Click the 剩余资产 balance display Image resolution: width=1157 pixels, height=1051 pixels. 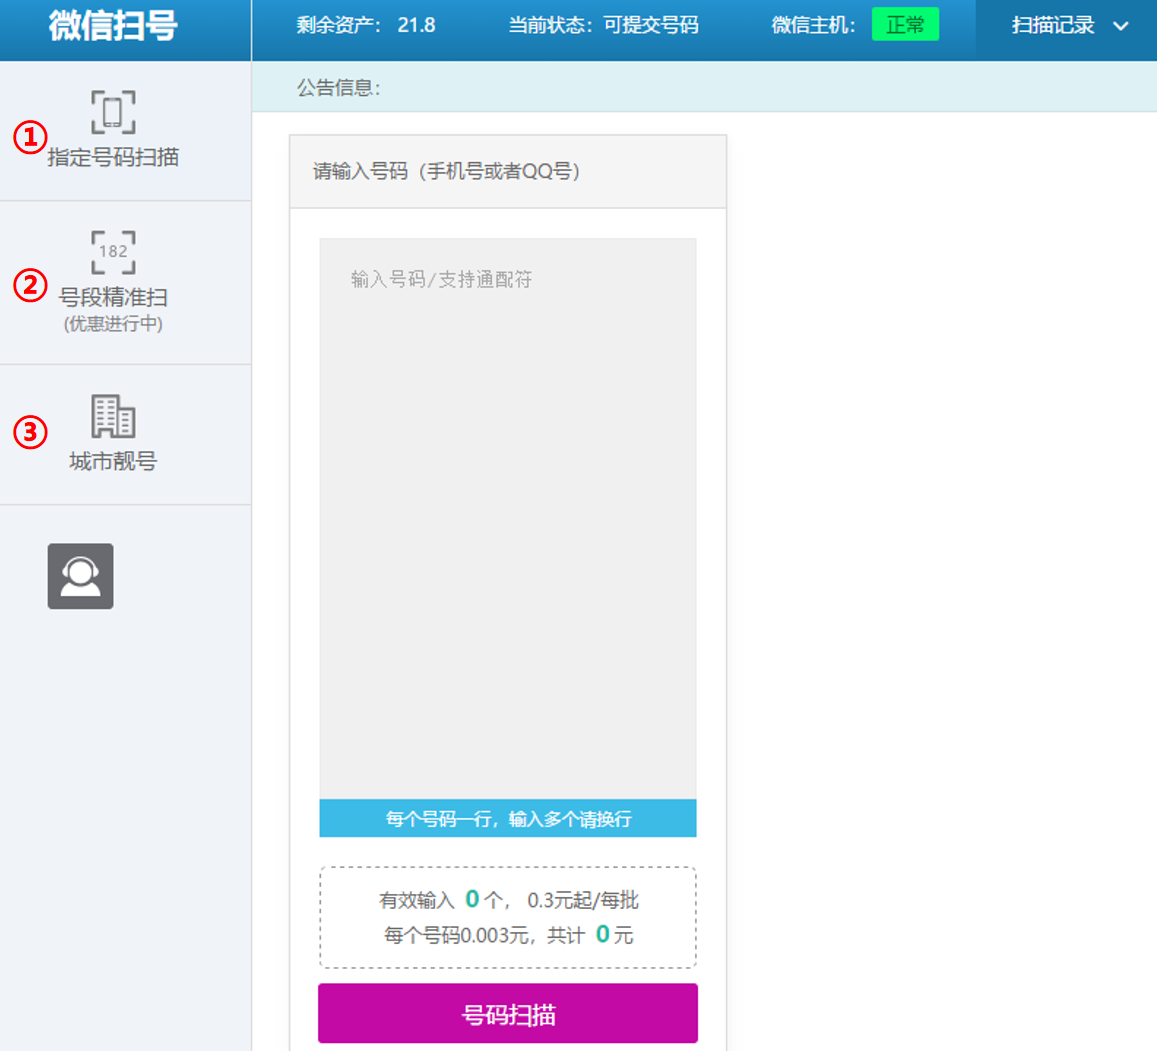click(x=365, y=24)
